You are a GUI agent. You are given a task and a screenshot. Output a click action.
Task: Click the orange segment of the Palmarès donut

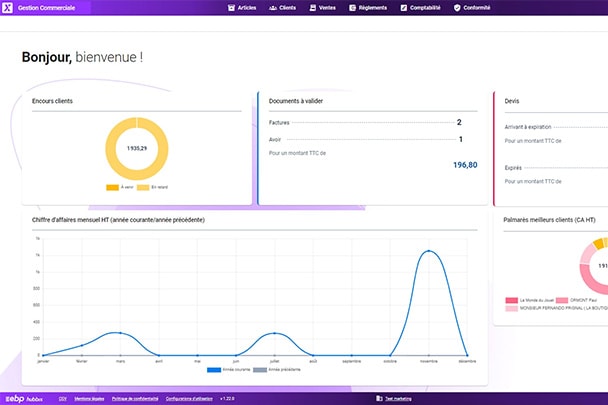599,244
